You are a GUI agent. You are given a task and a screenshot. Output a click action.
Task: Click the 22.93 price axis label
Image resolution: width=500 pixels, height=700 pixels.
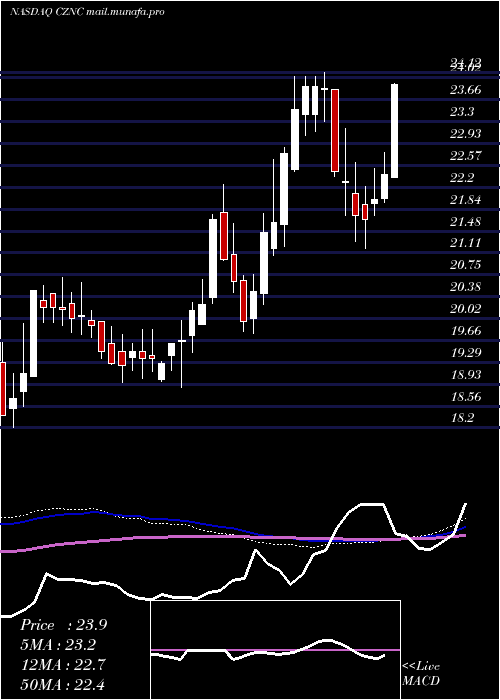465,134
